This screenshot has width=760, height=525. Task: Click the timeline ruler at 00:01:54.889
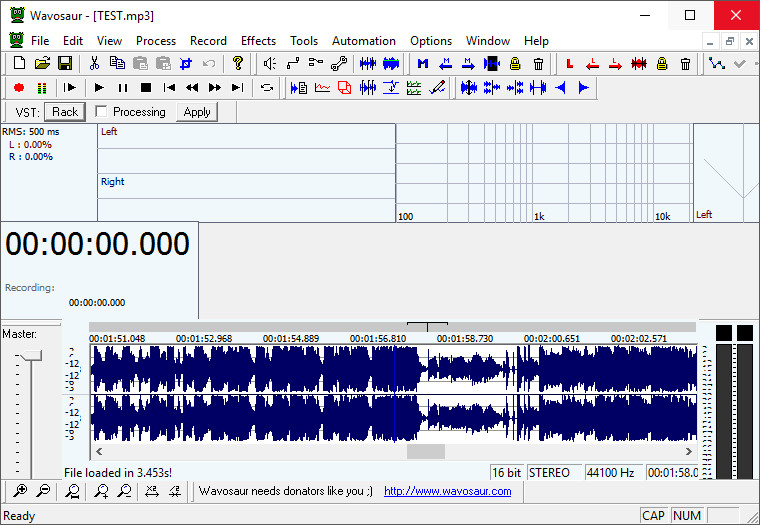pos(291,338)
